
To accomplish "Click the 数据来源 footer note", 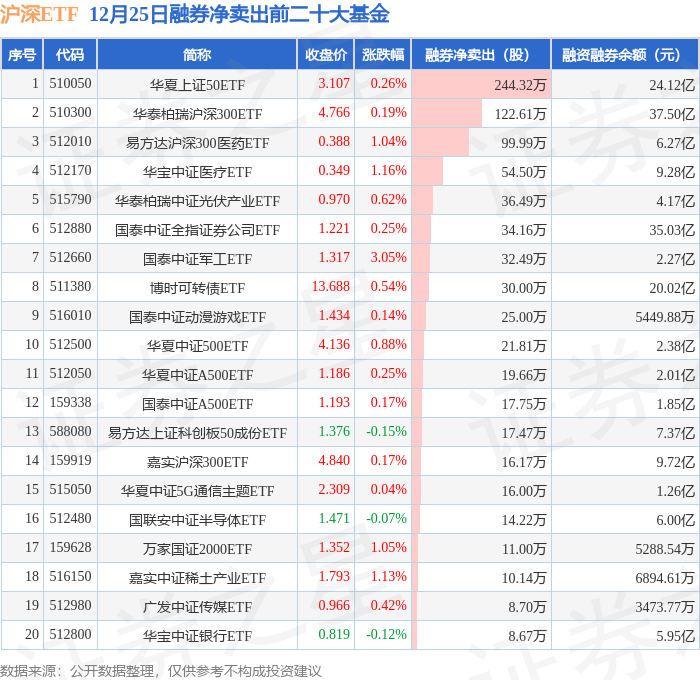I will (x=161, y=671).
